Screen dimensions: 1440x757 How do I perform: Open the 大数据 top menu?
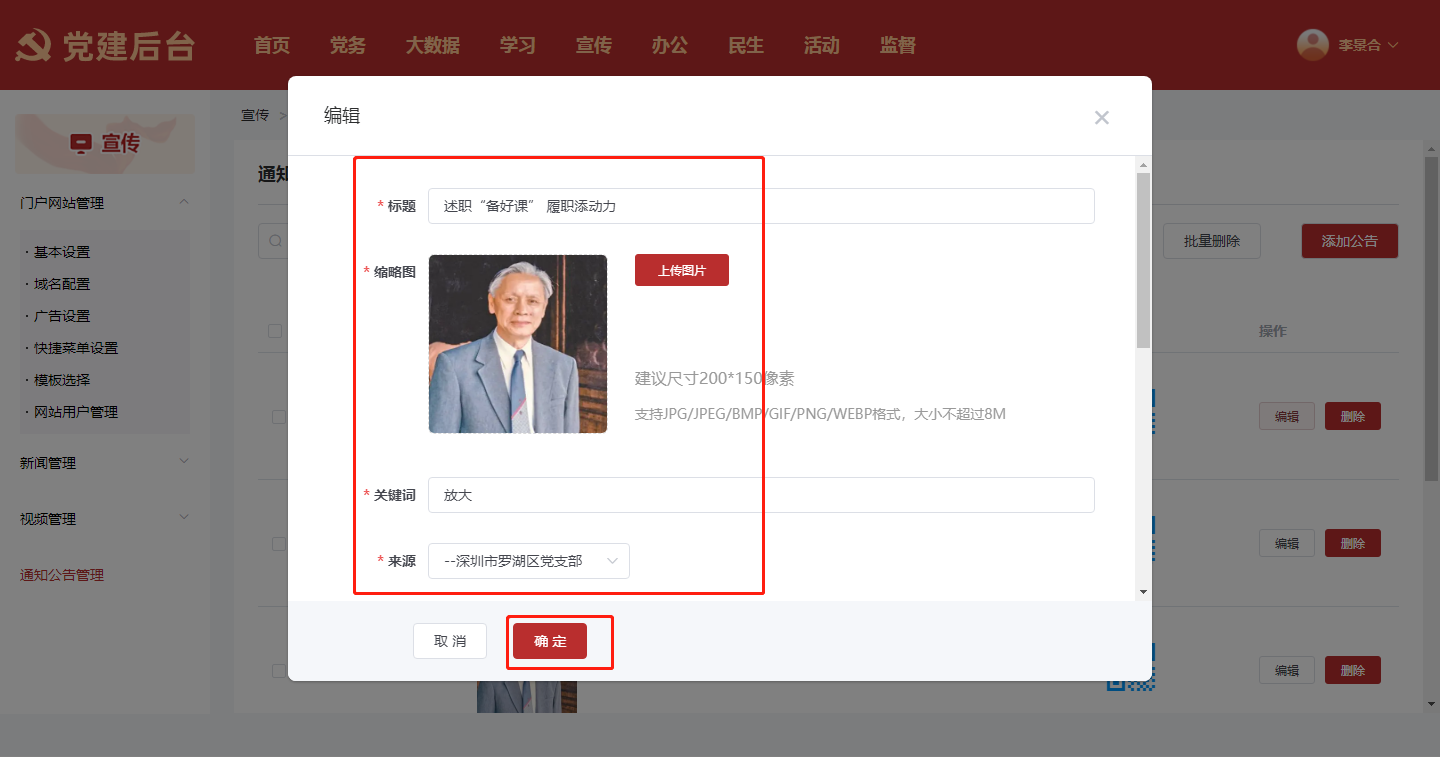432,45
